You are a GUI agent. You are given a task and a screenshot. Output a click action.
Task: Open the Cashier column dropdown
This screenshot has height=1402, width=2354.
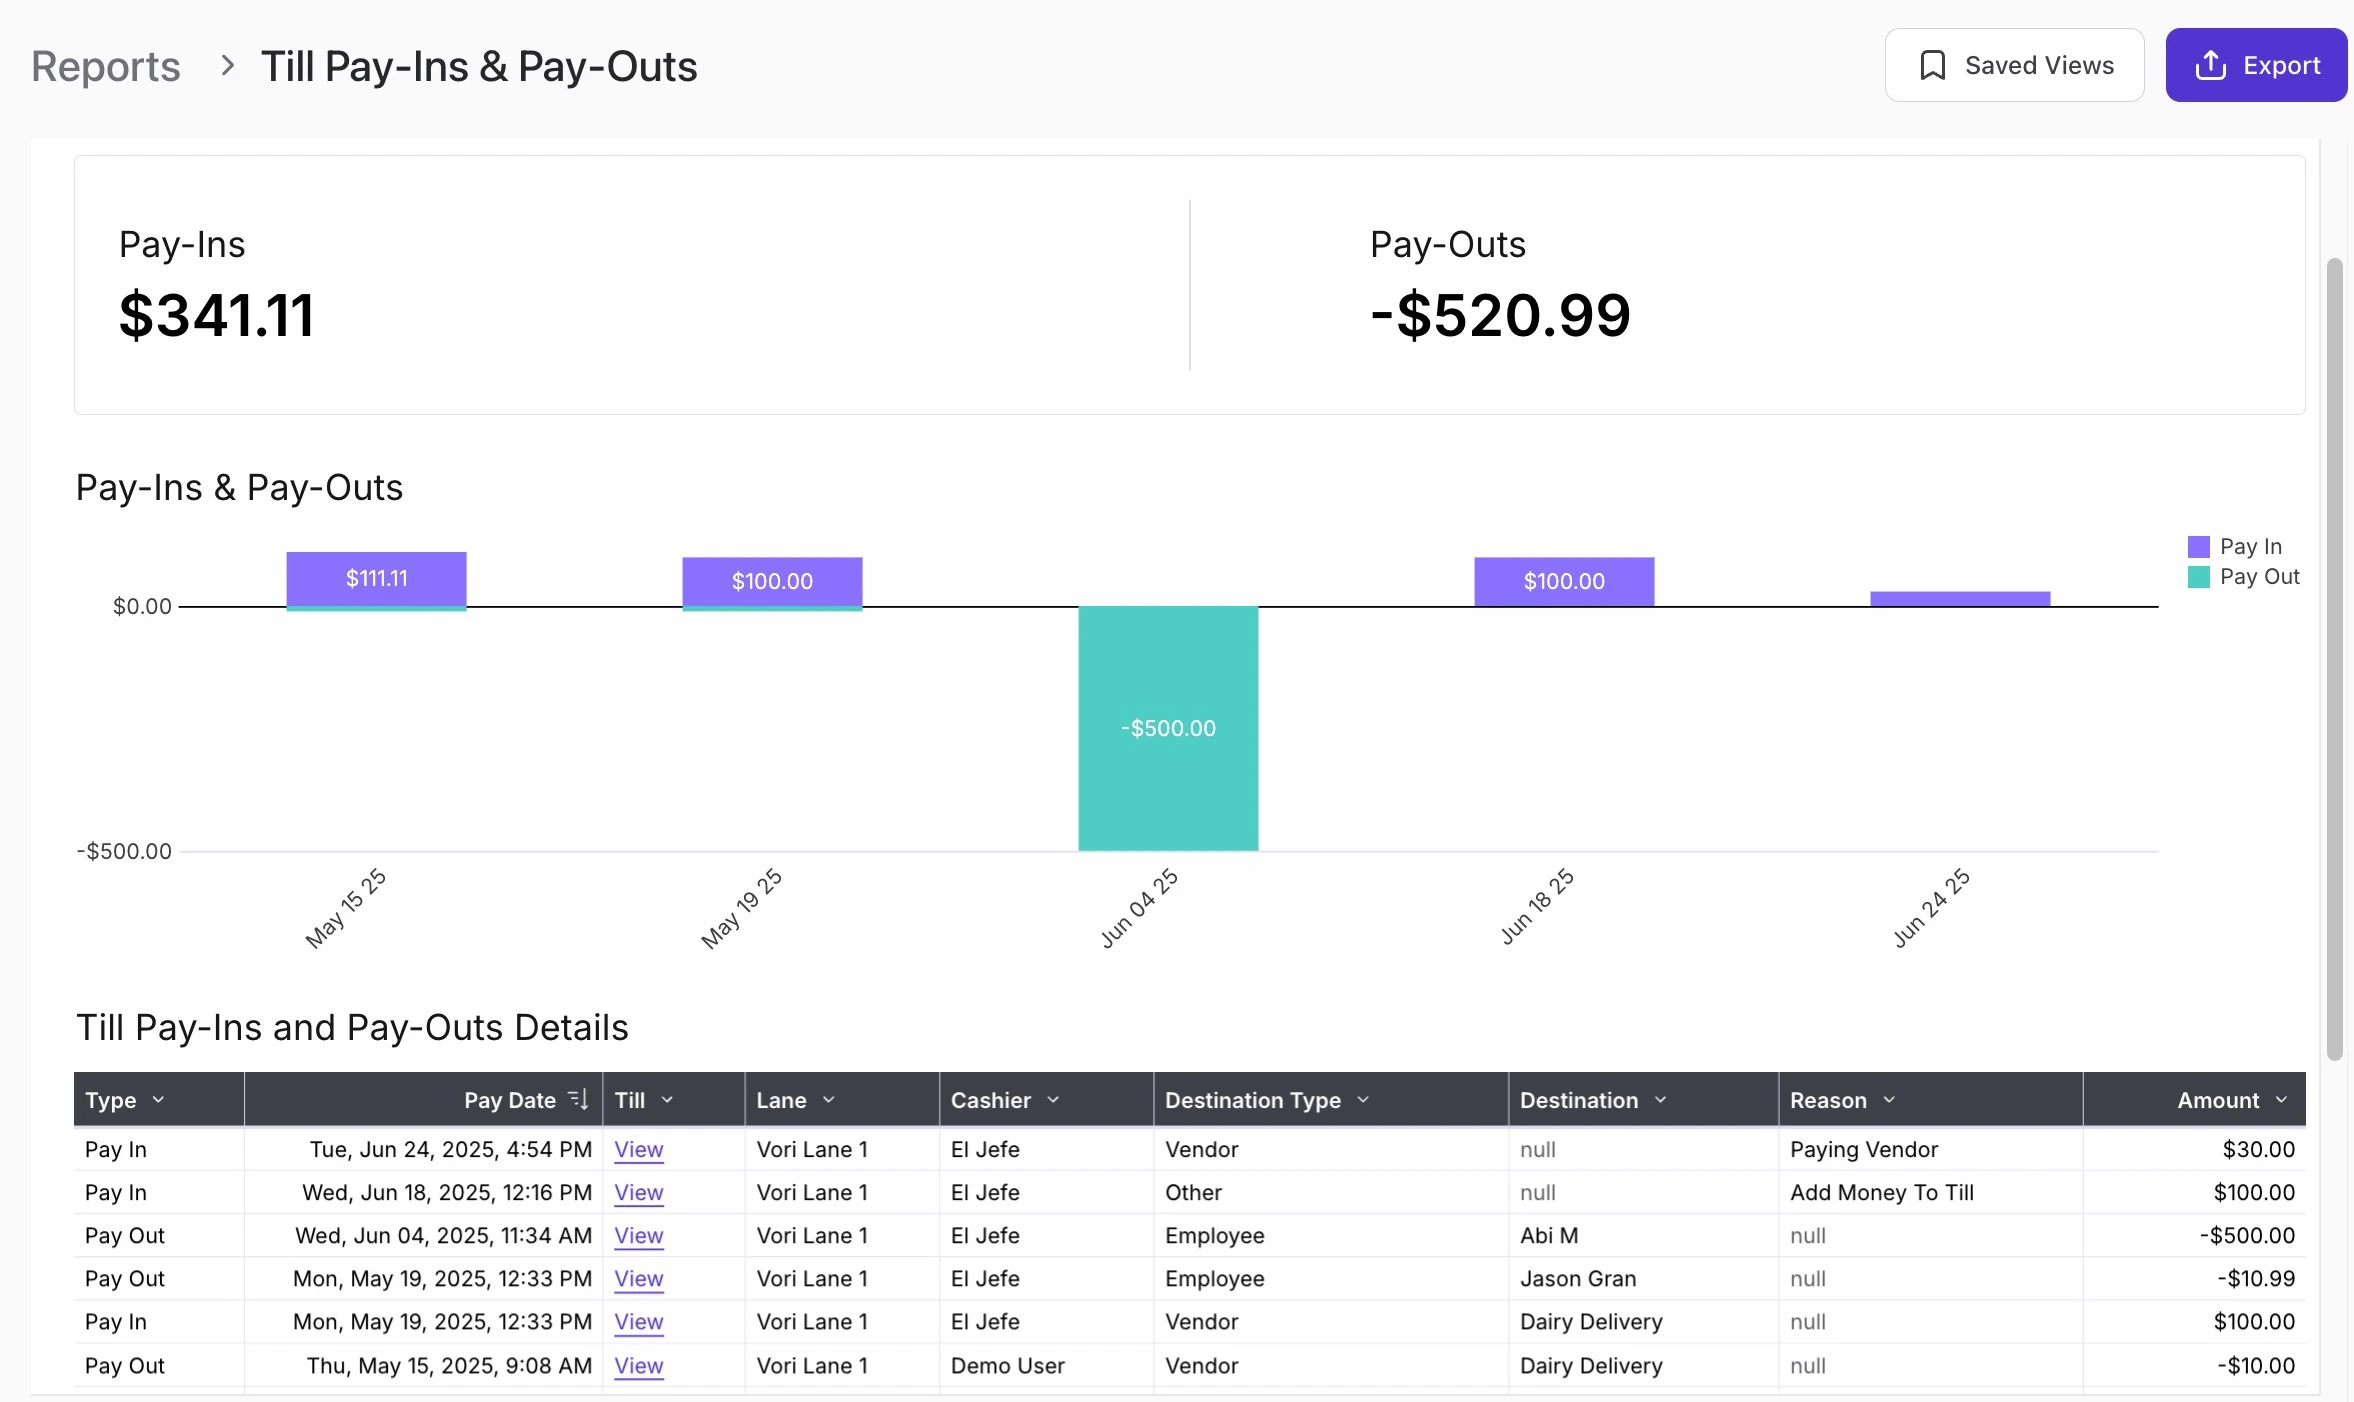(x=1053, y=1100)
